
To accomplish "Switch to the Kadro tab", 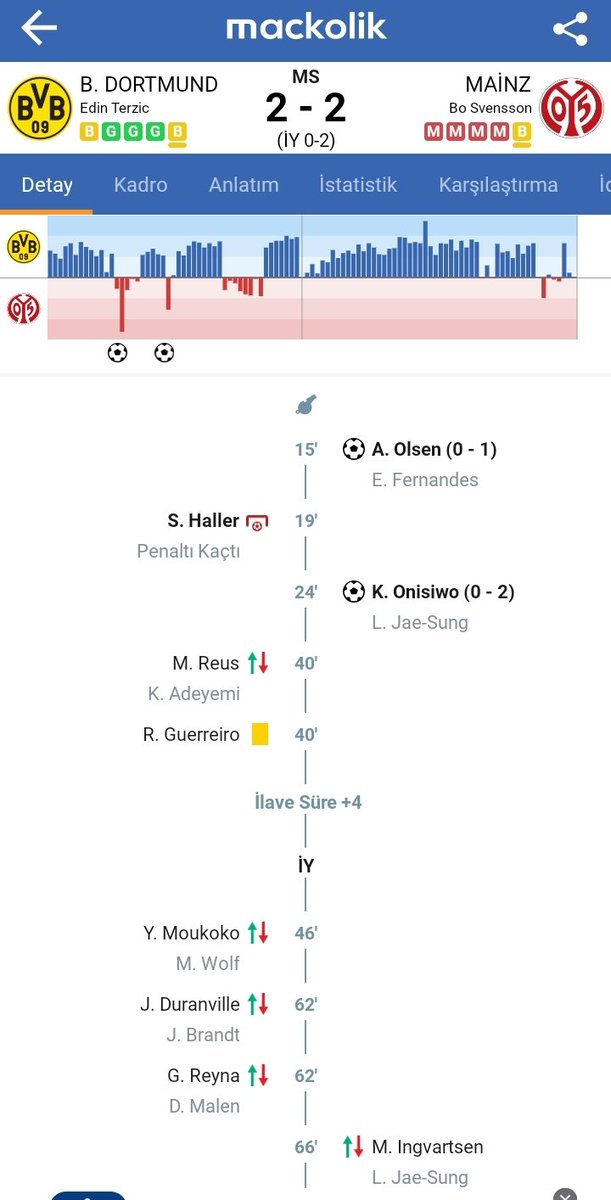I will pyautogui.click(x=141, y=185).
